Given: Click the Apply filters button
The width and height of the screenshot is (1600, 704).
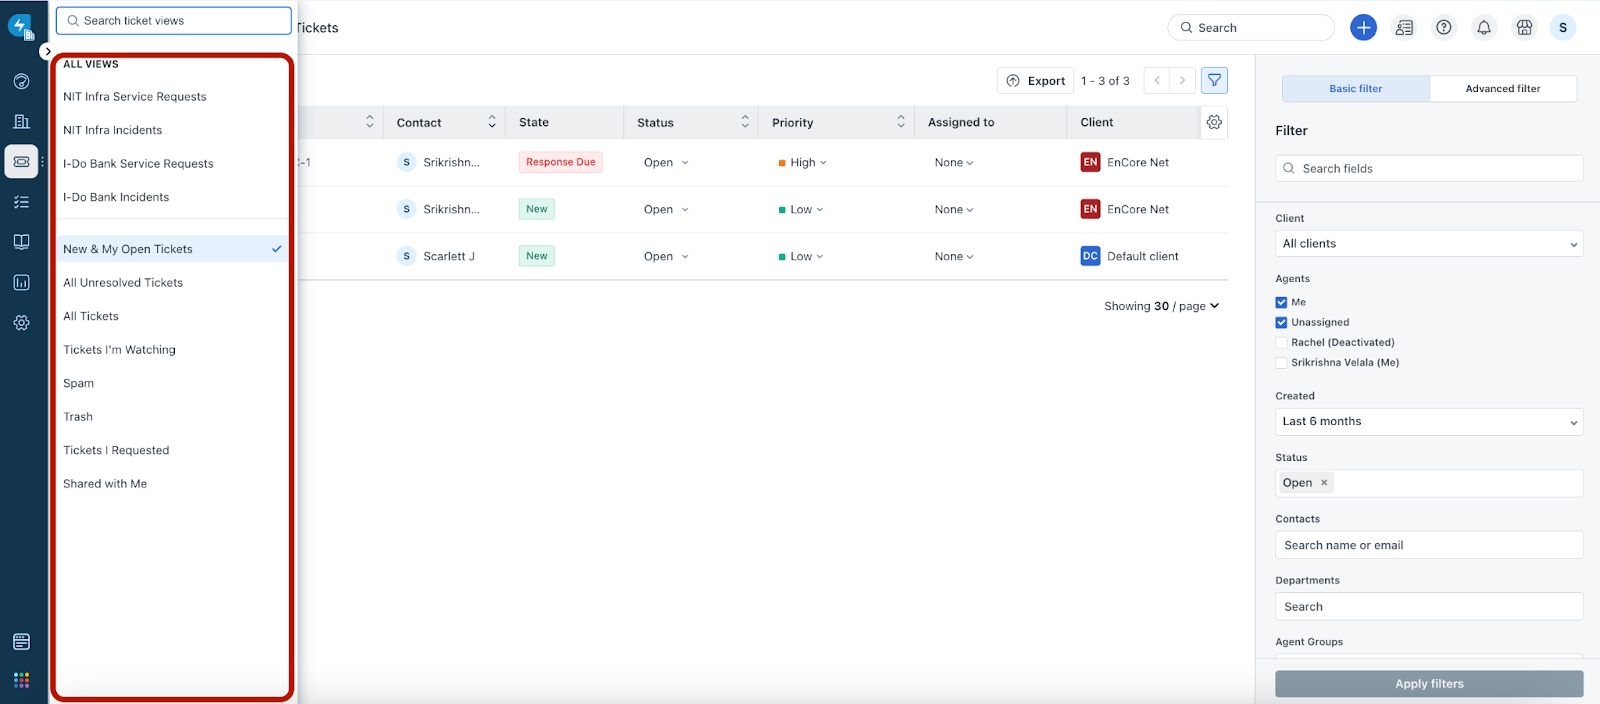Looking at the screenshot, I should click(x=1429, y=684).
